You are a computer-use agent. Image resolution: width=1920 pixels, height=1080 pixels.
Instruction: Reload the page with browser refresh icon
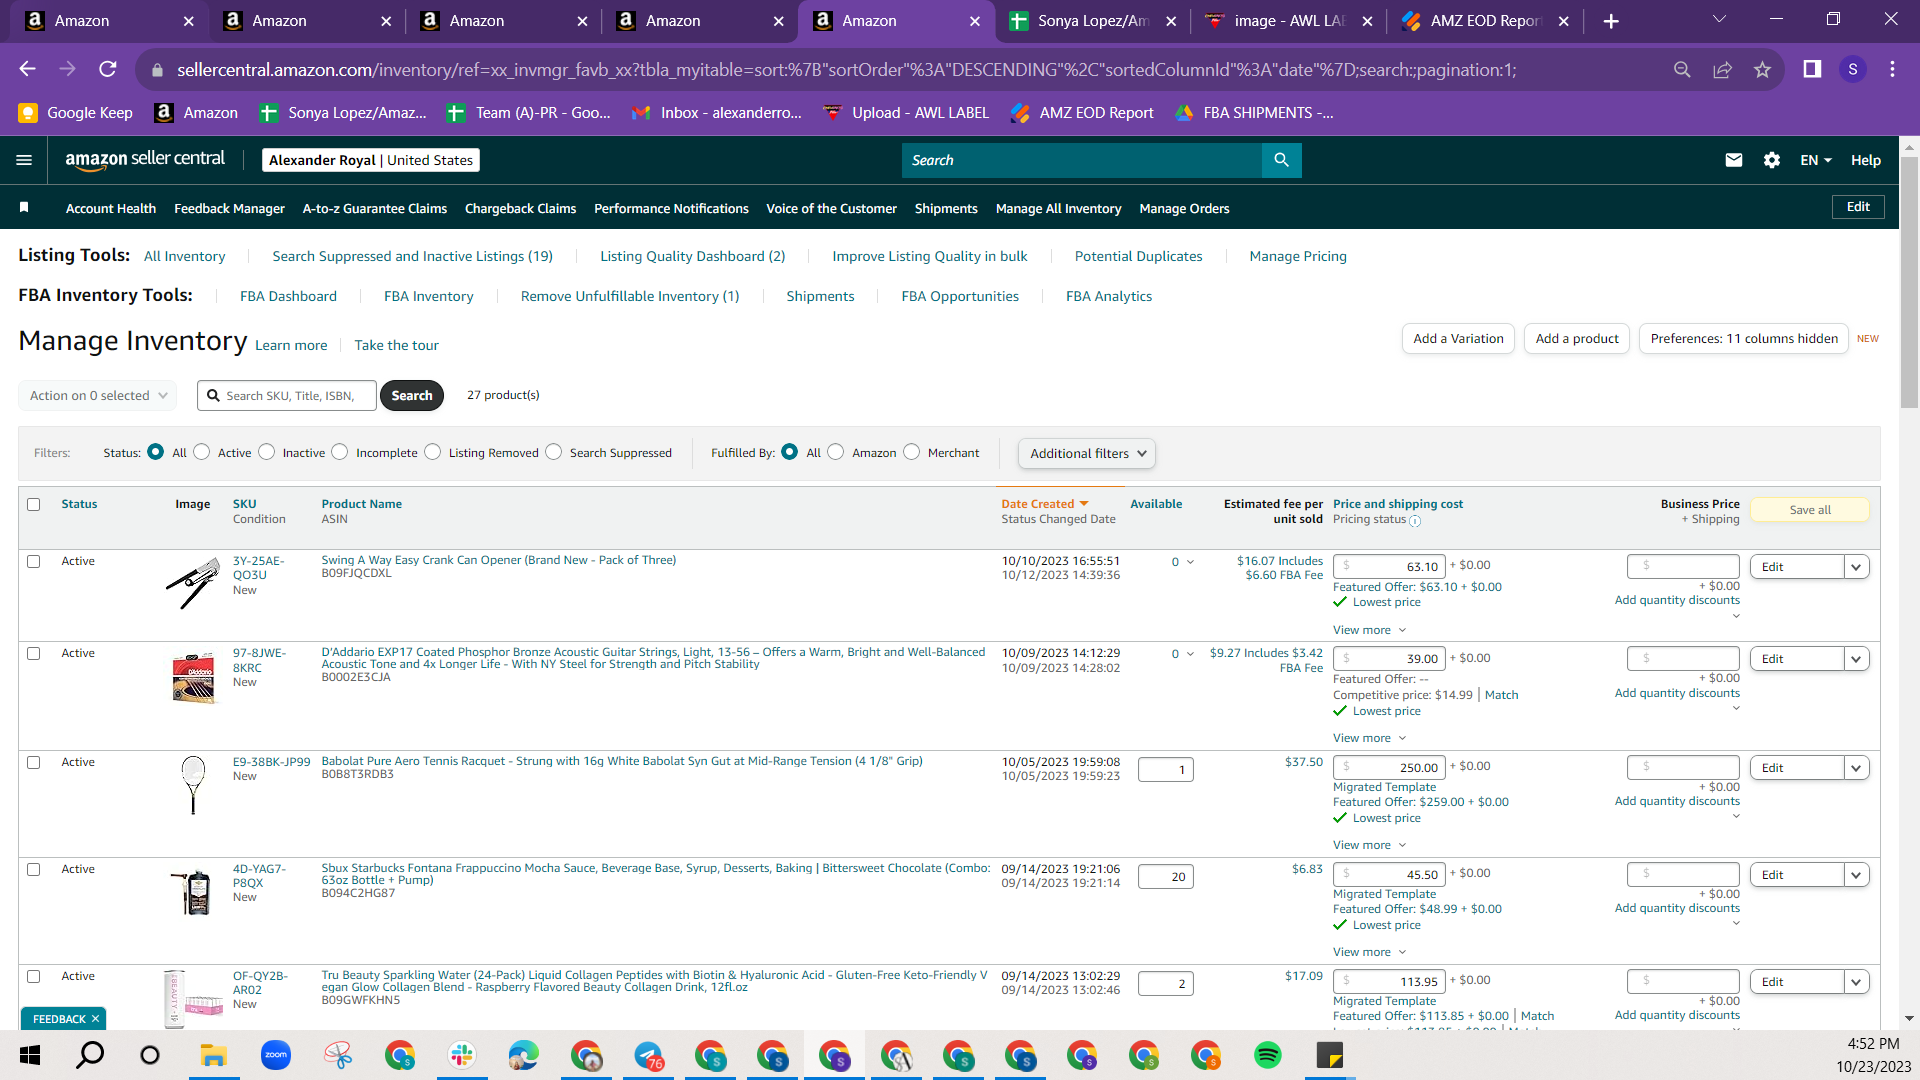pos(108,69)
